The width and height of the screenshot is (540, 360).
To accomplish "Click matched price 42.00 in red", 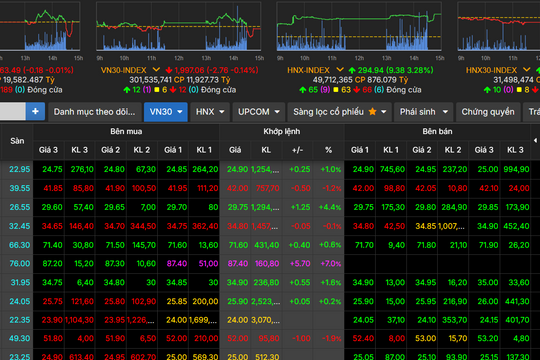I will pyautogui.click(x=238, y=188).
